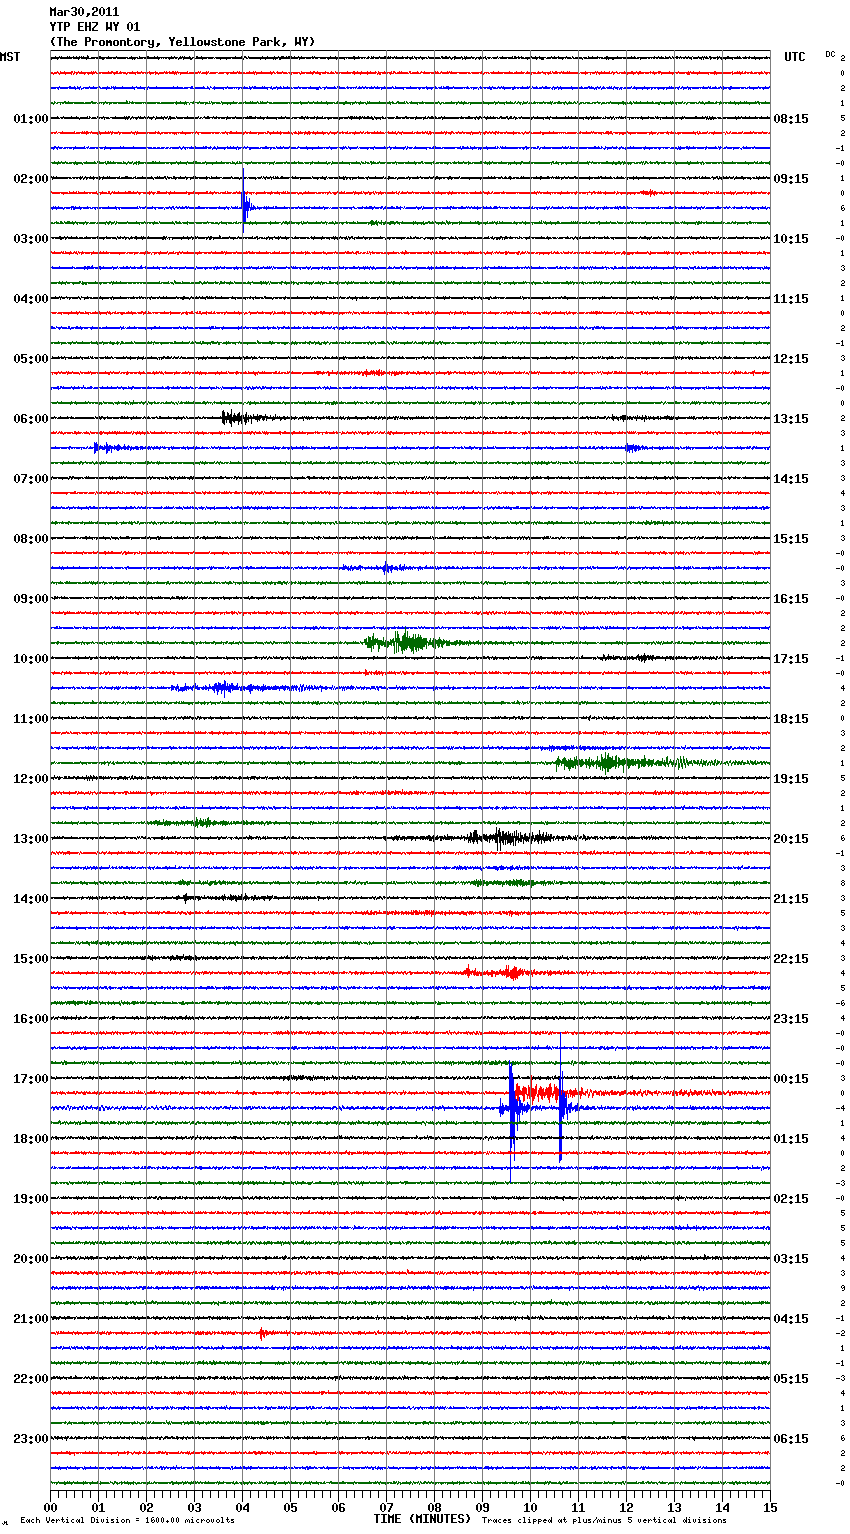850x1534 pixels.
Task: Select the 20:00 MST time label
Action: (x=31, y=1259)
